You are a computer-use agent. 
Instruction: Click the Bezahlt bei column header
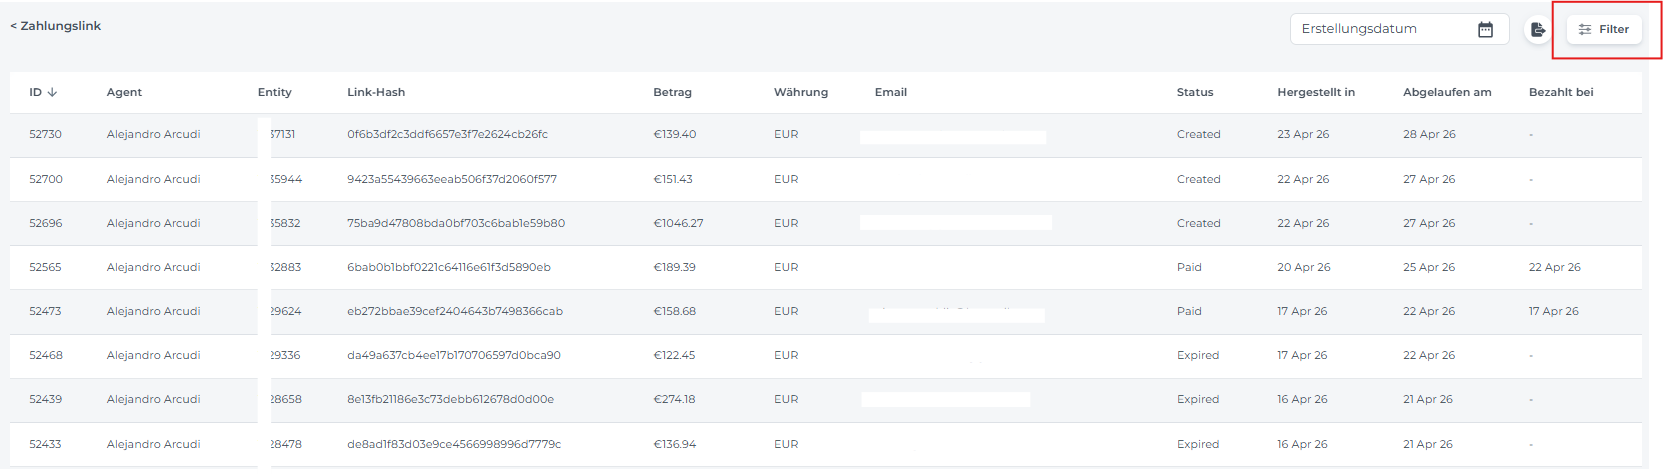point(1561,92)
